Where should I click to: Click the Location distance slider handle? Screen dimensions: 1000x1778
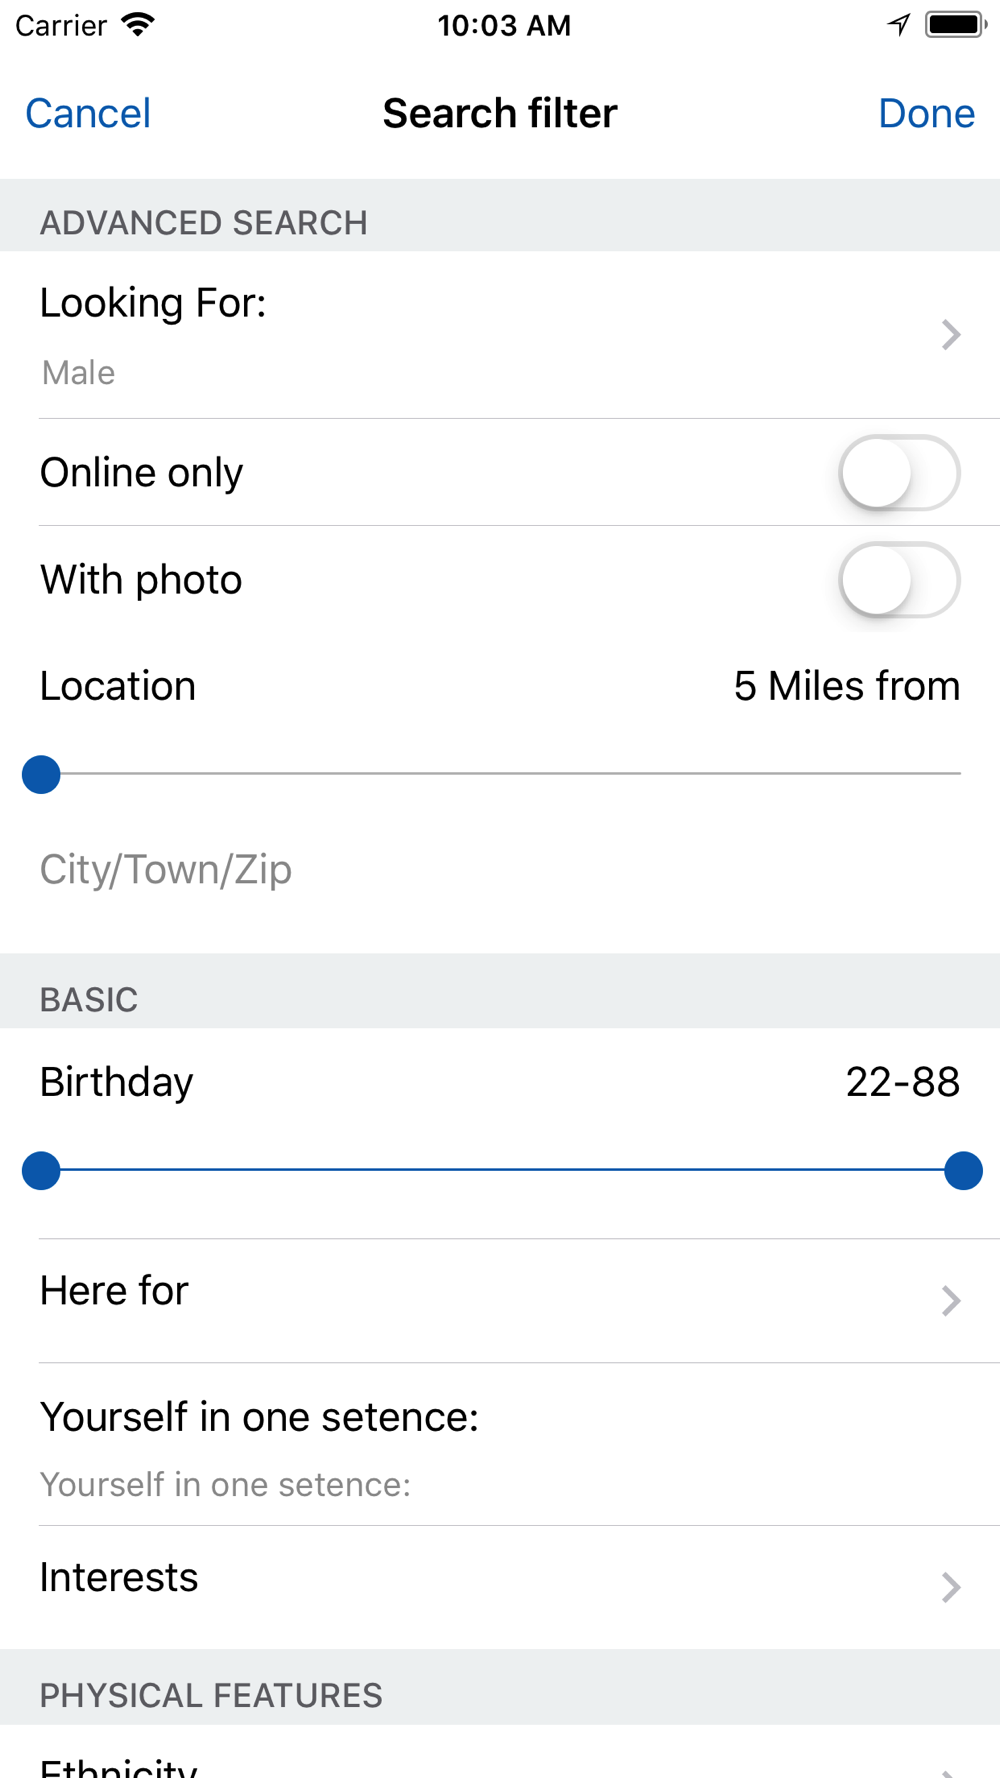[41, 774]
